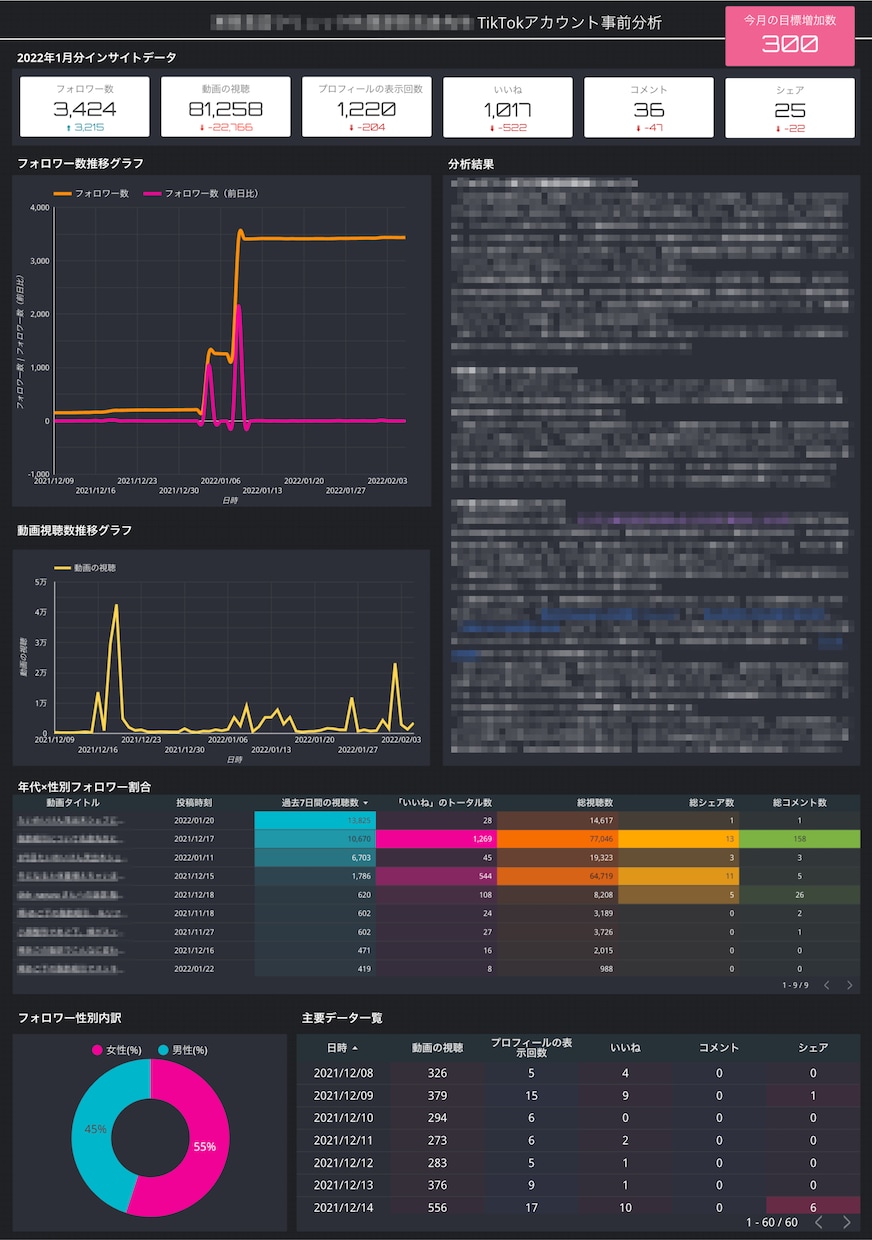Sort data table by 動画の視聴 column header
The image size is (872, 1240).
[437, 1048]
